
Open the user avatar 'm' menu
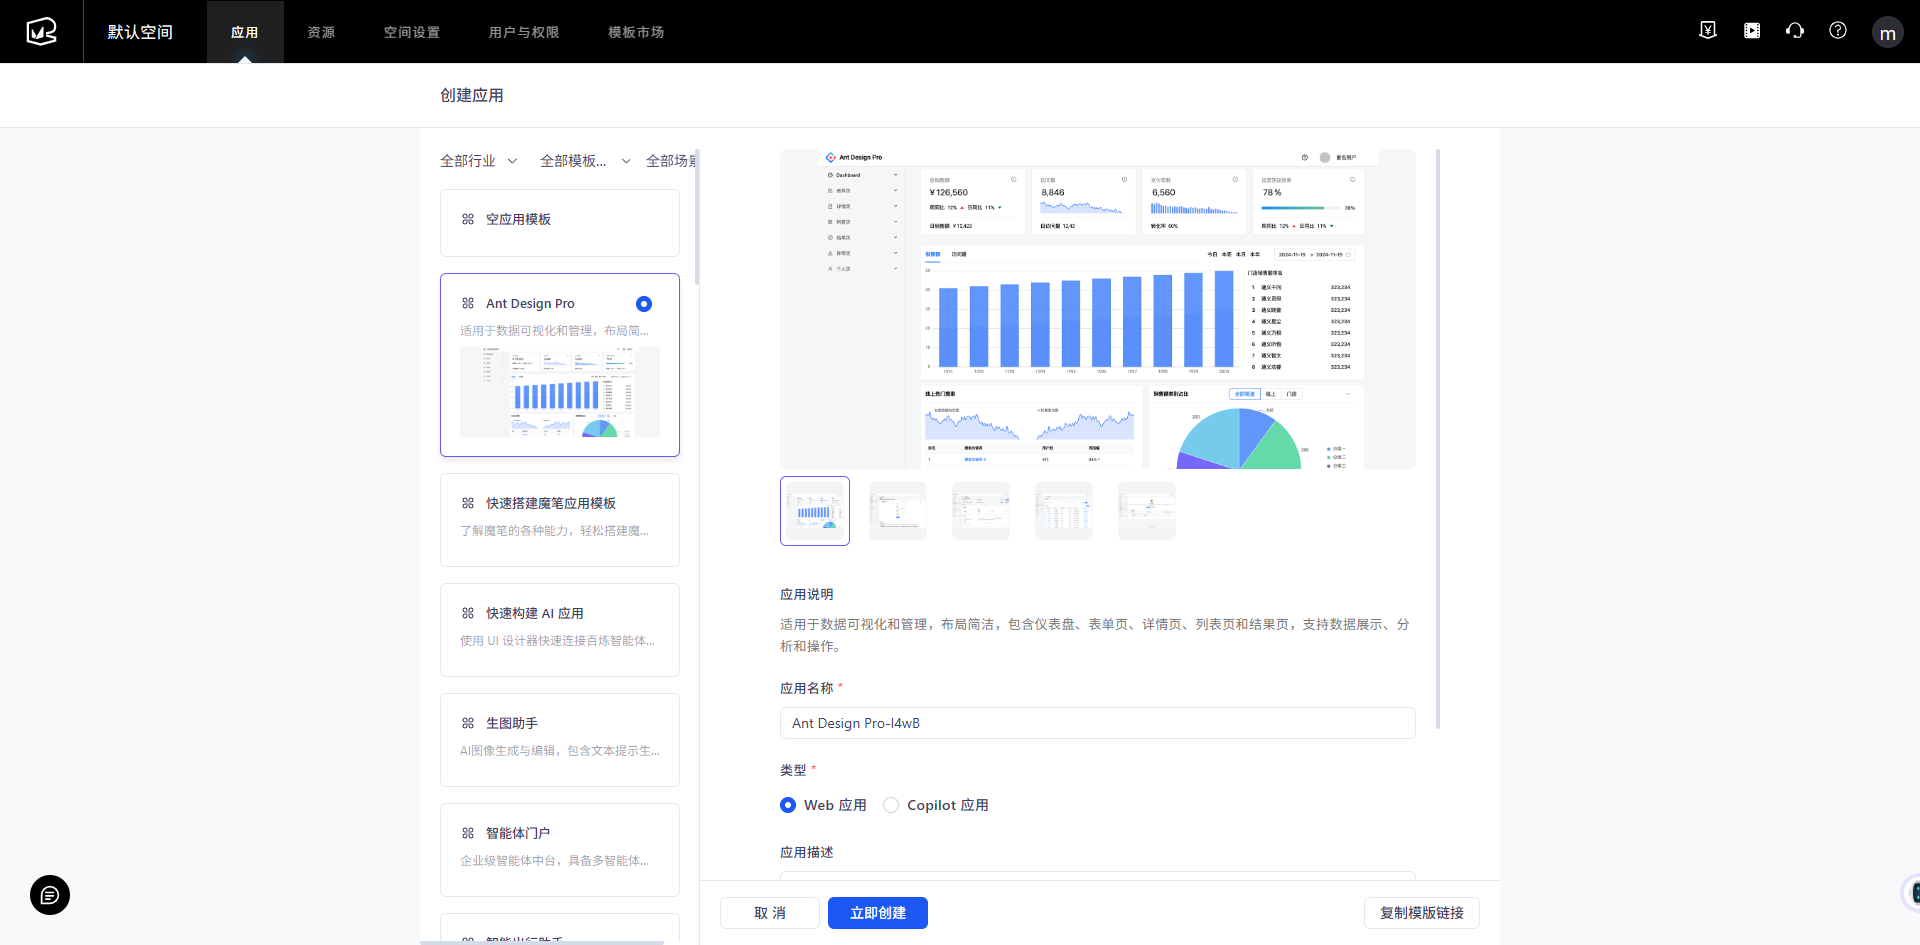1888,32
